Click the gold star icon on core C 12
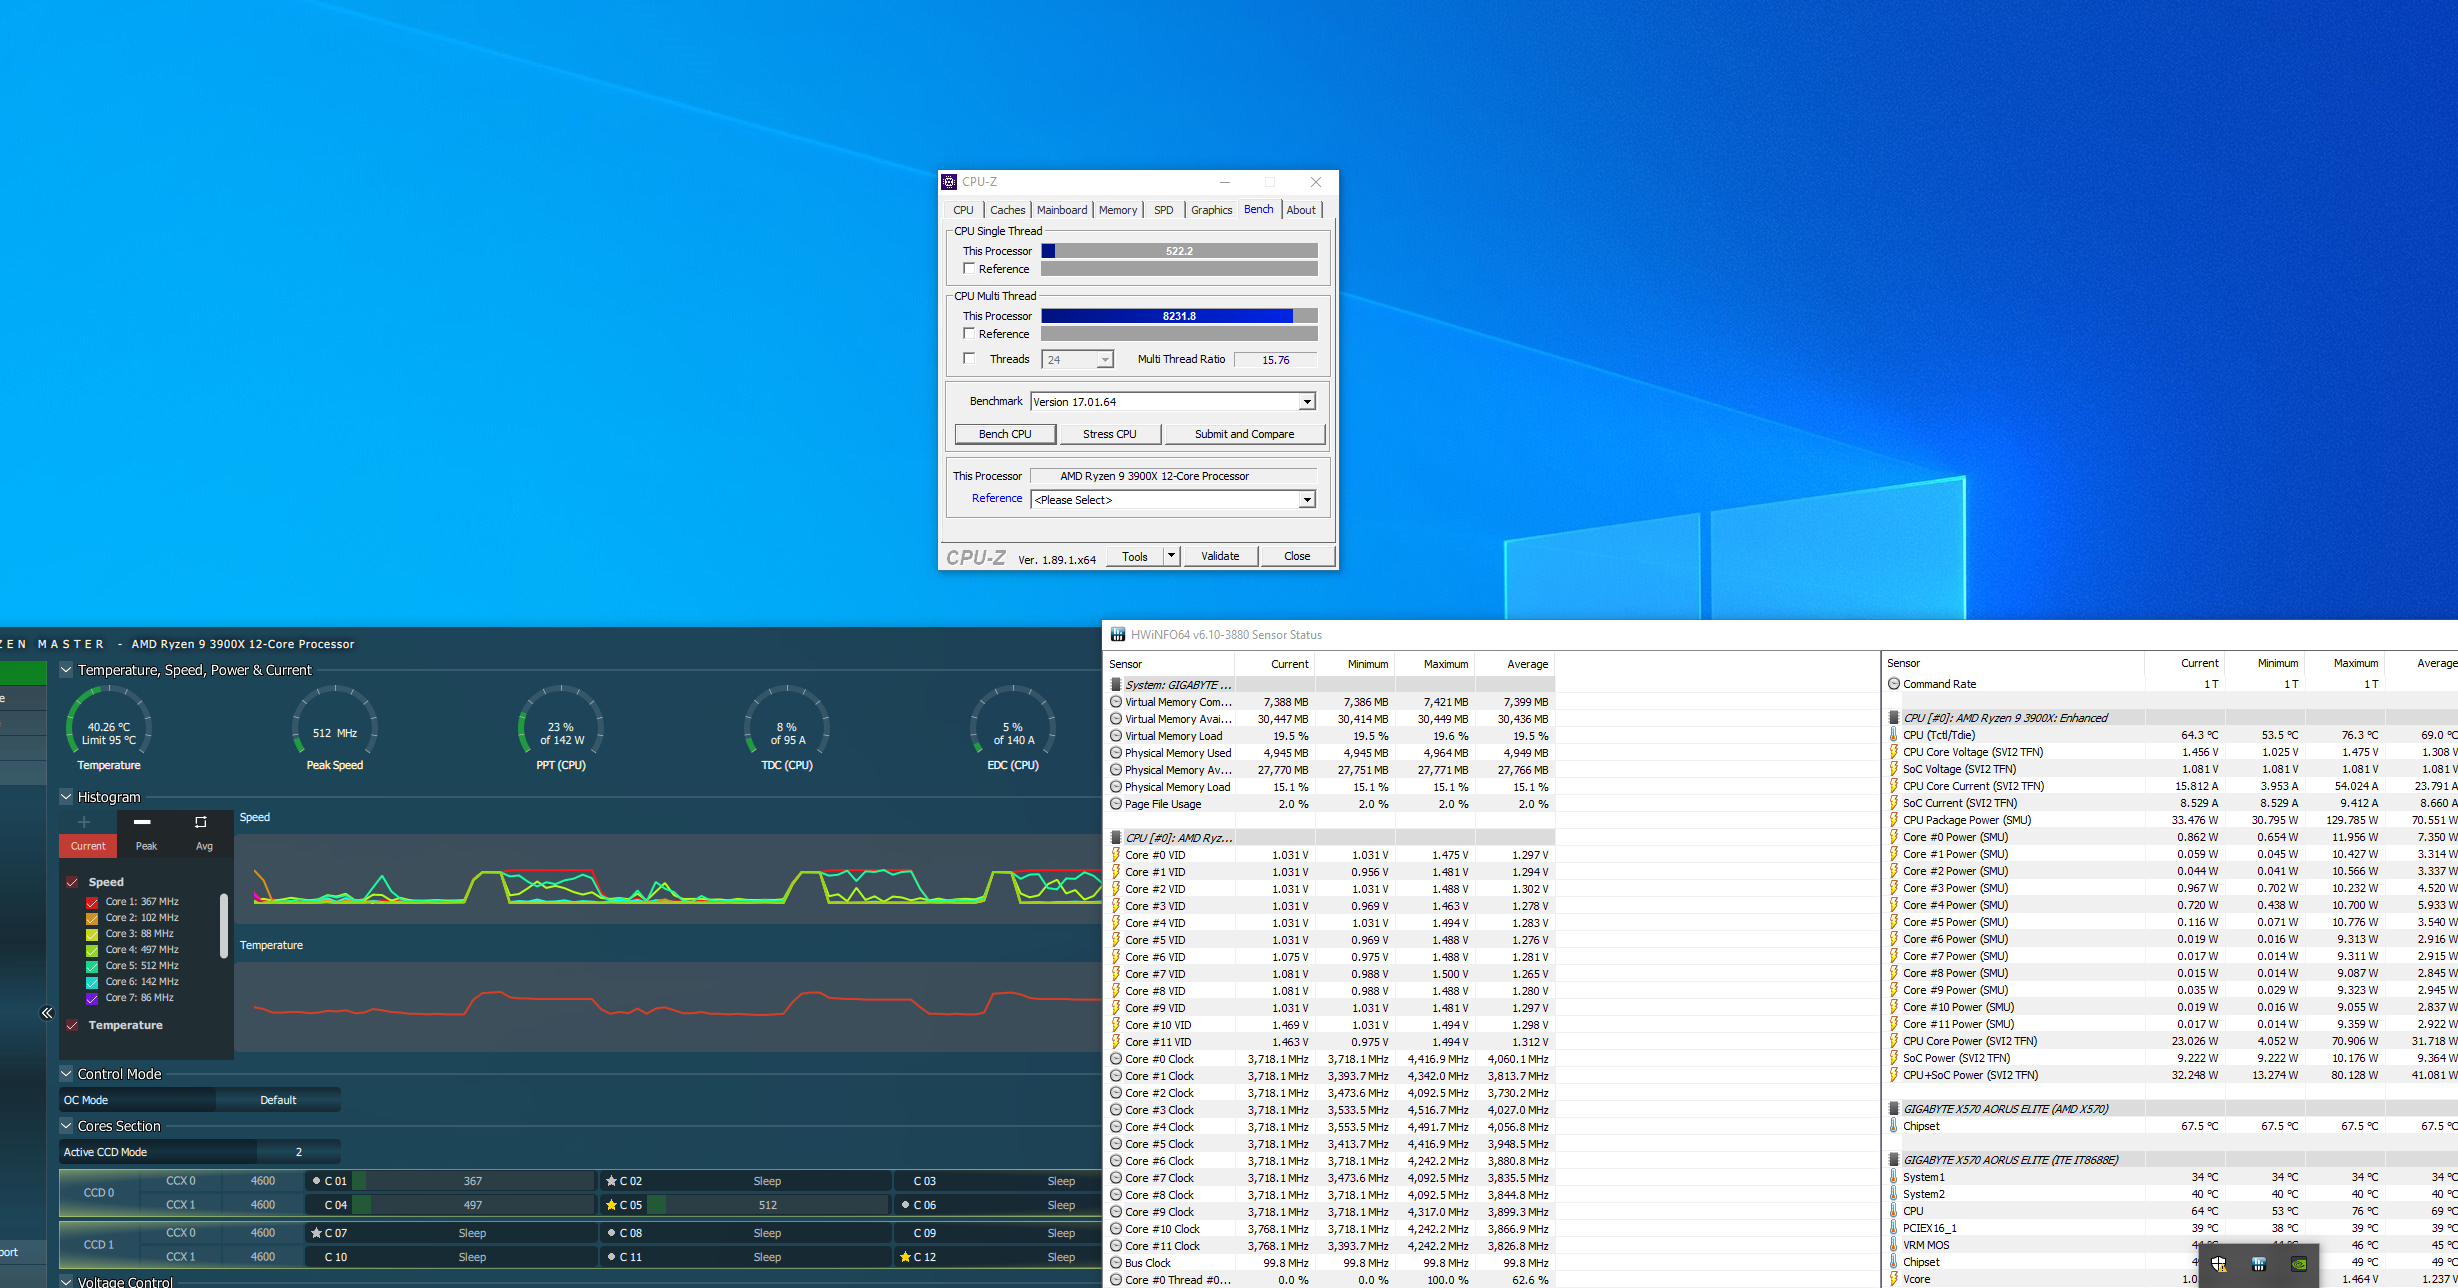Image resolution: width=2458 pixels, height=1288 pixels. coord(905,1257)
